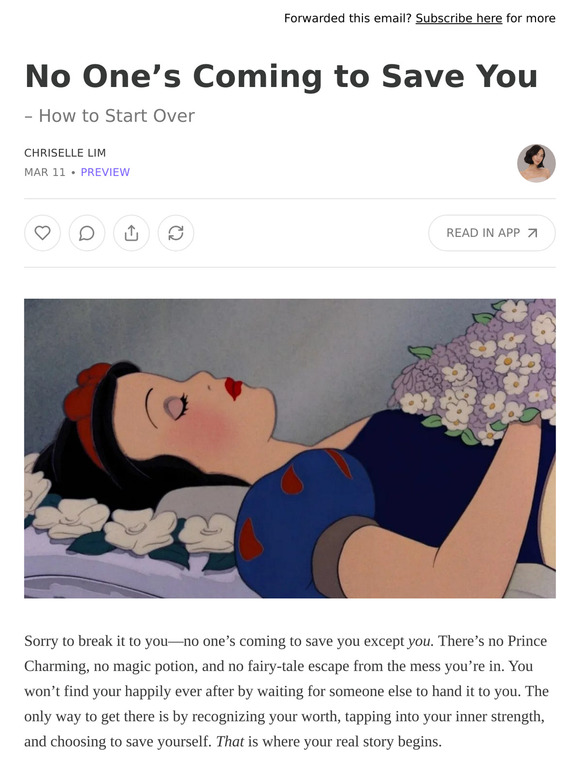The image size is (580, 774).
Task: Click the words for more after Subscribe
Action: 531,18
